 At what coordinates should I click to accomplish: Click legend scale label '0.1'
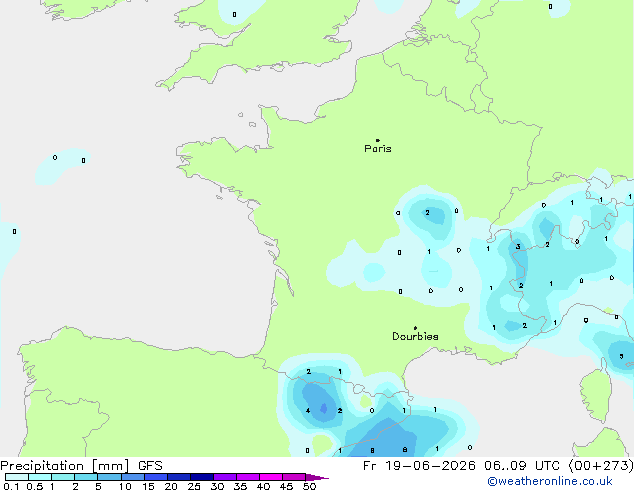[11, 486]
